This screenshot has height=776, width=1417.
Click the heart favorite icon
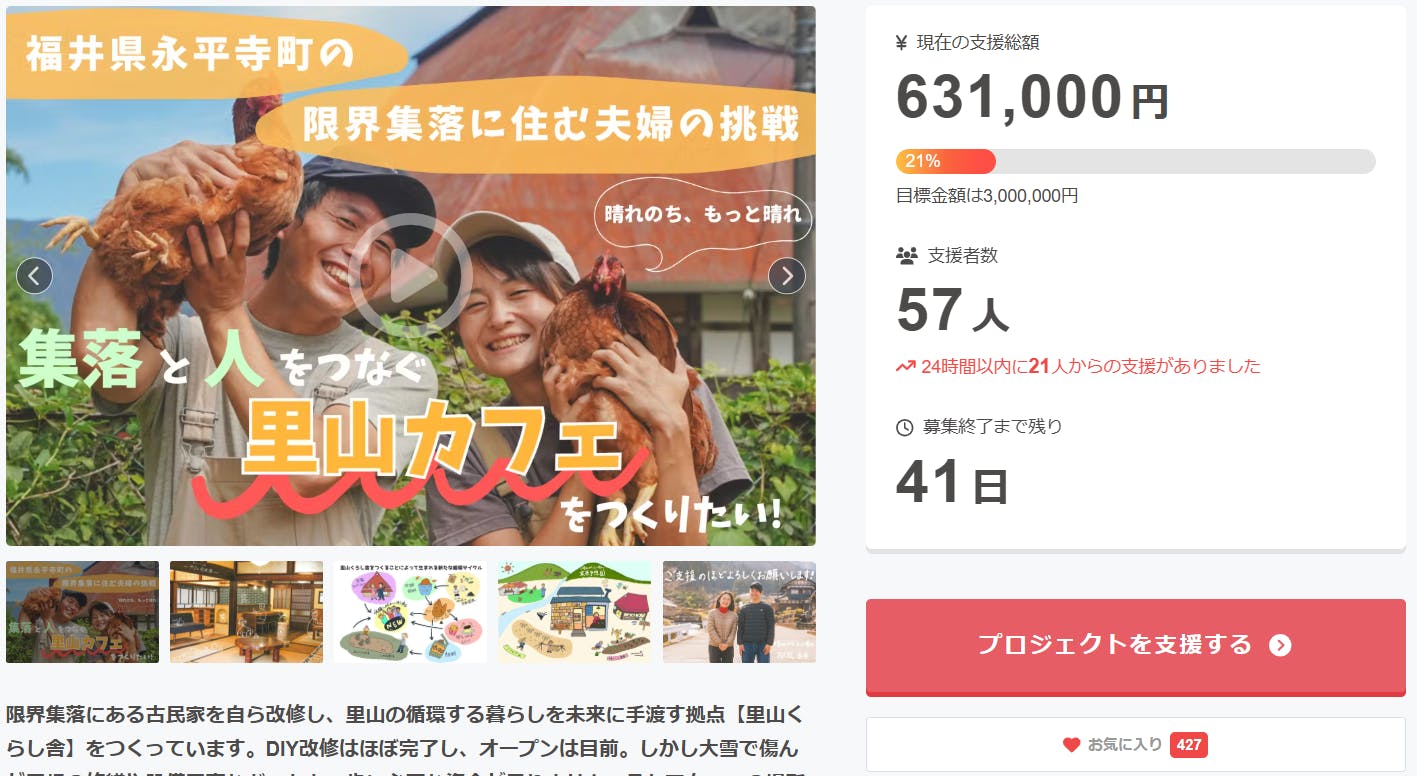pos(1071,745)
